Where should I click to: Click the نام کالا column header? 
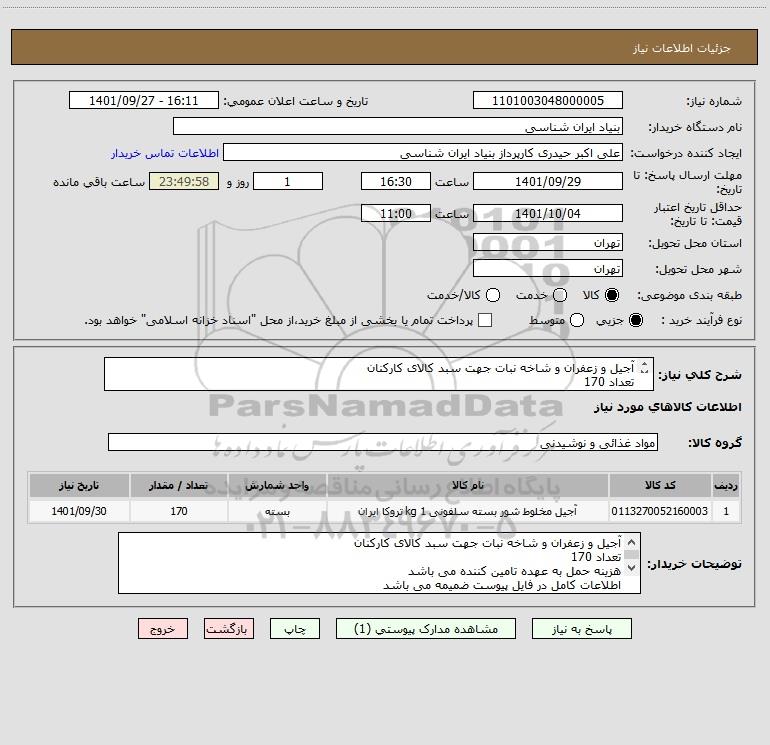pos(468,485)
